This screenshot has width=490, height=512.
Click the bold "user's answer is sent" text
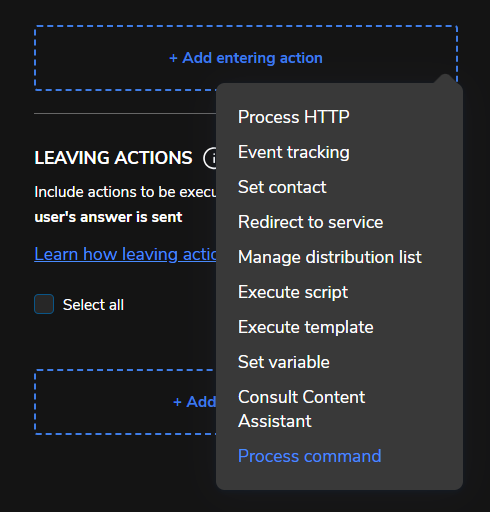[x=108, y=217]
